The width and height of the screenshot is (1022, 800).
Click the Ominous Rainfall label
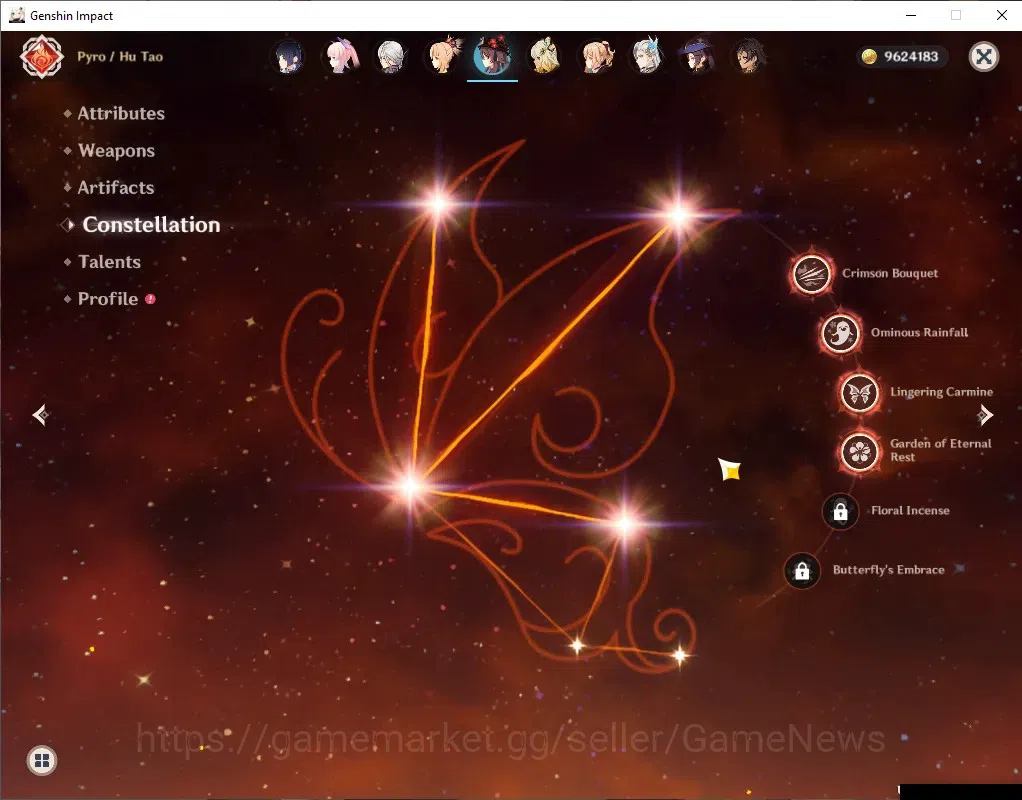coord(919,333)
